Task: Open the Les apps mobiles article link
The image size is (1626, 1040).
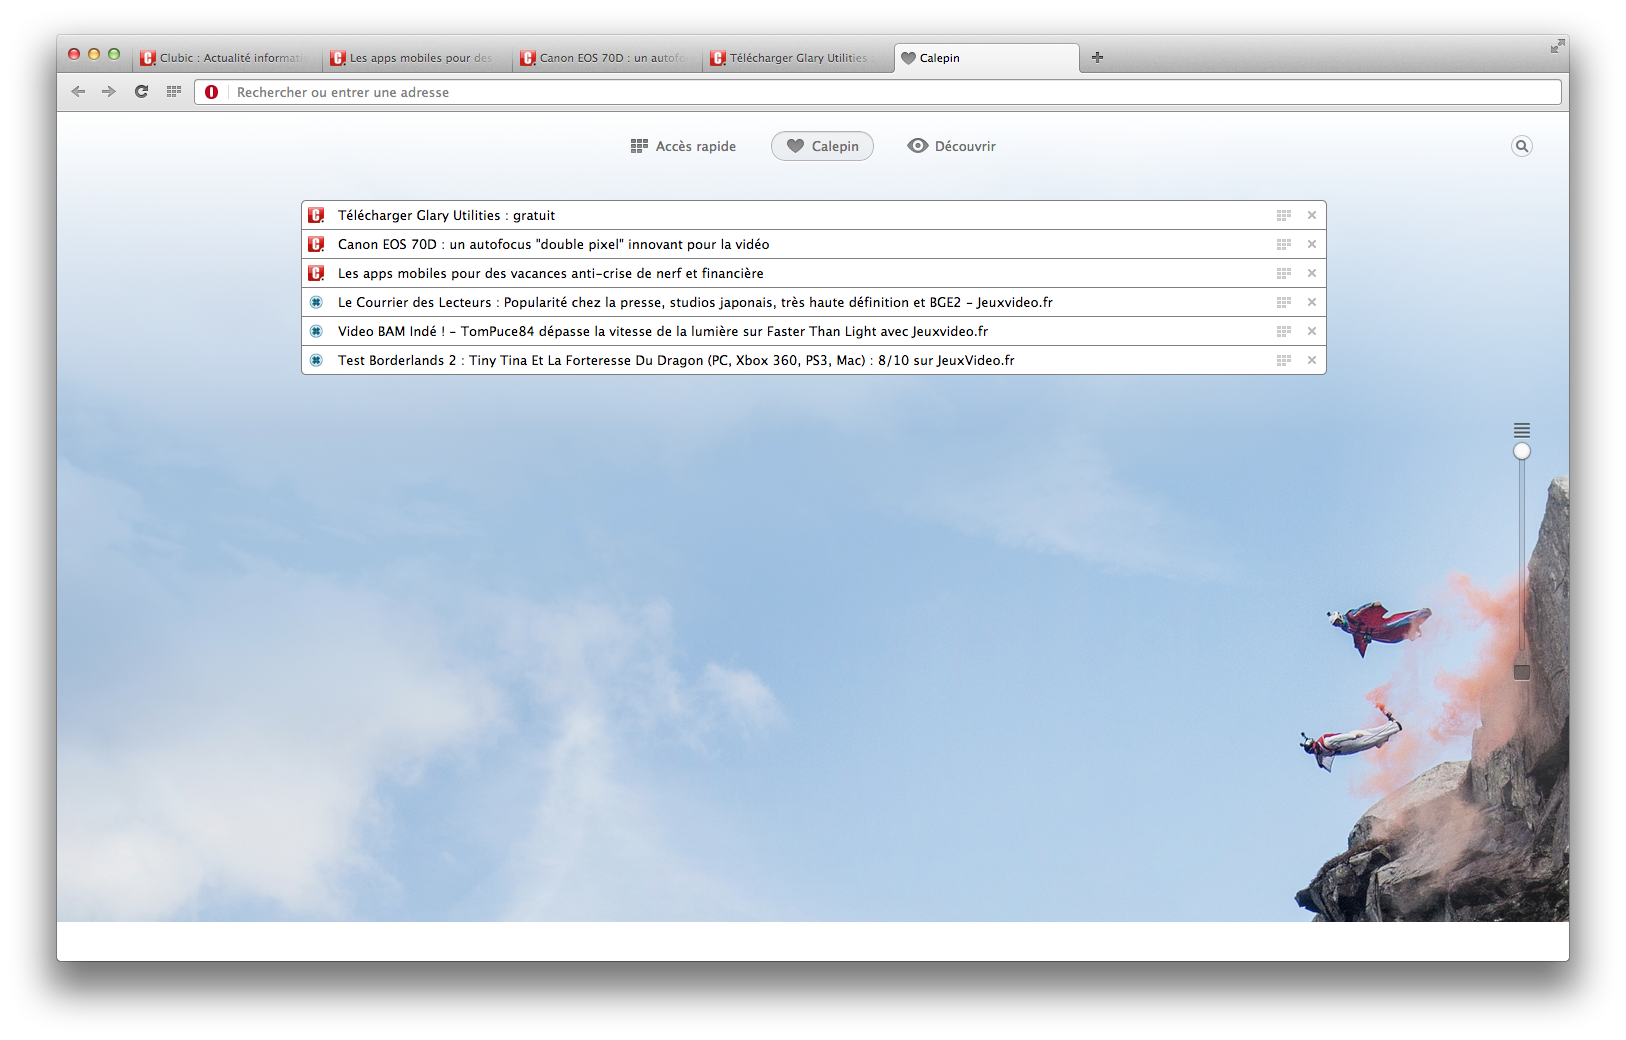Action: 550,274
